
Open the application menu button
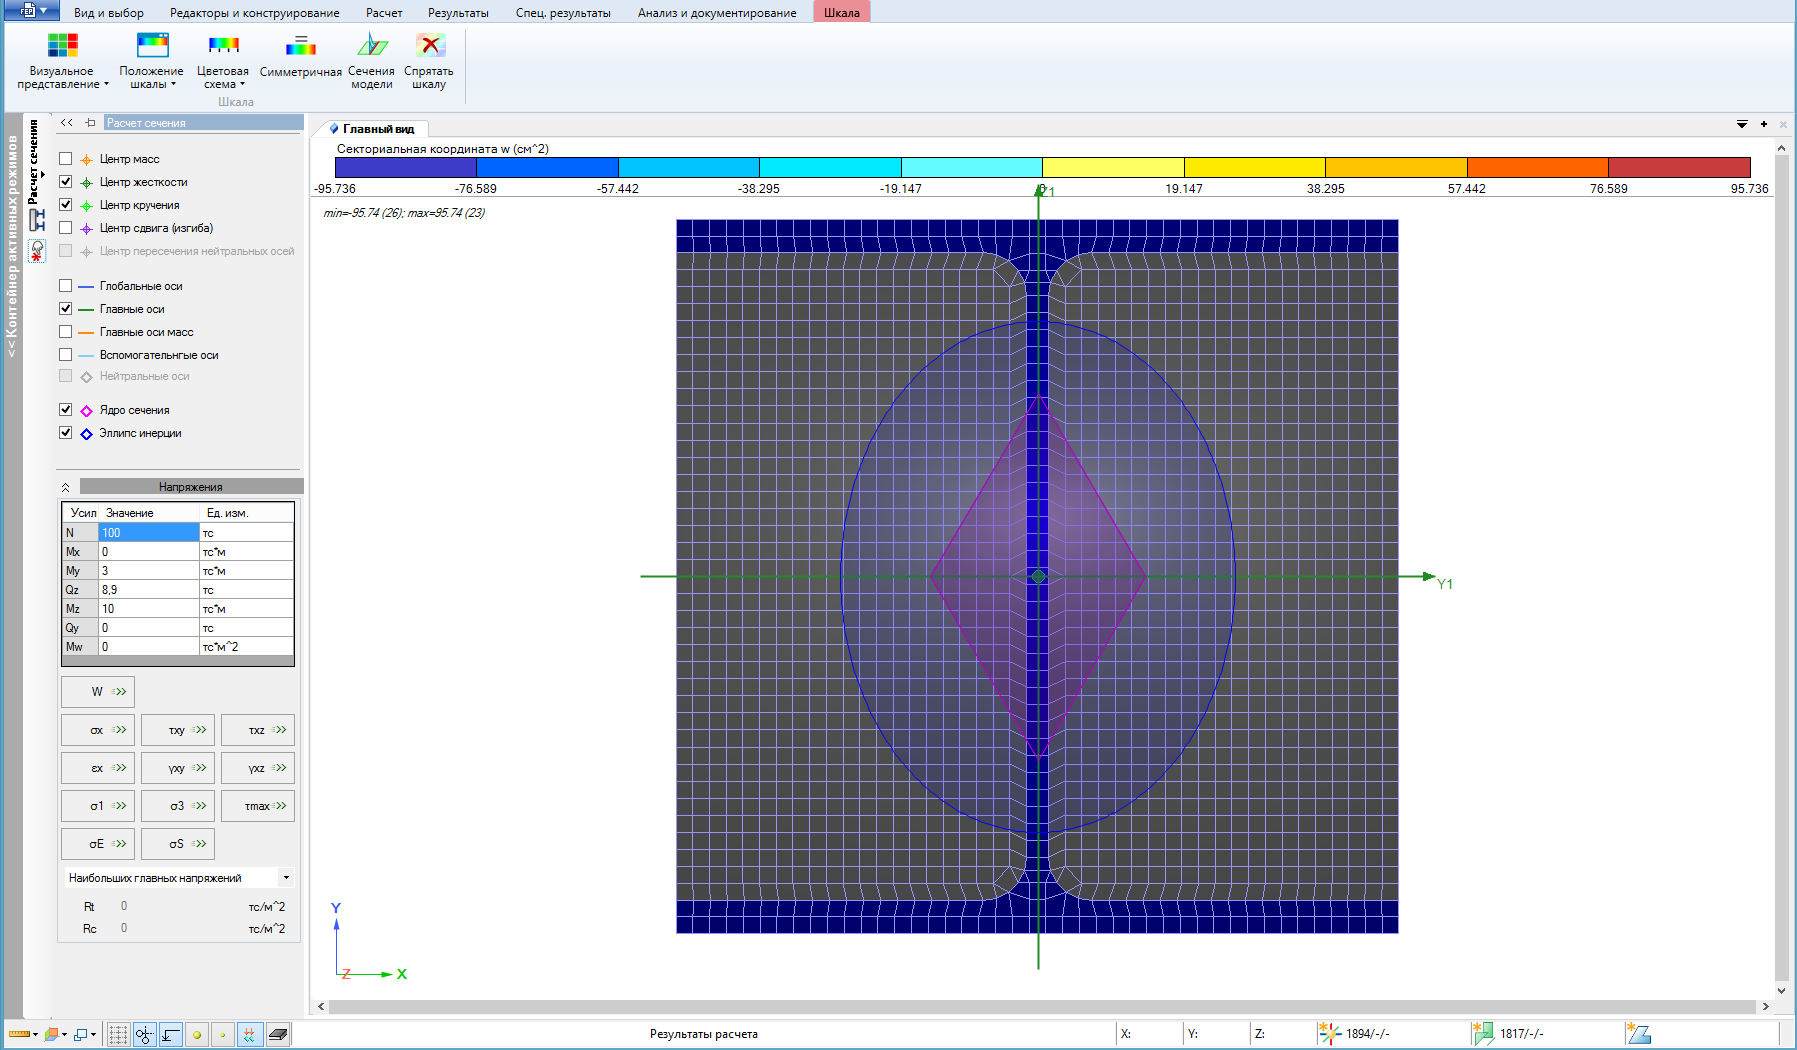coord(31,11)
